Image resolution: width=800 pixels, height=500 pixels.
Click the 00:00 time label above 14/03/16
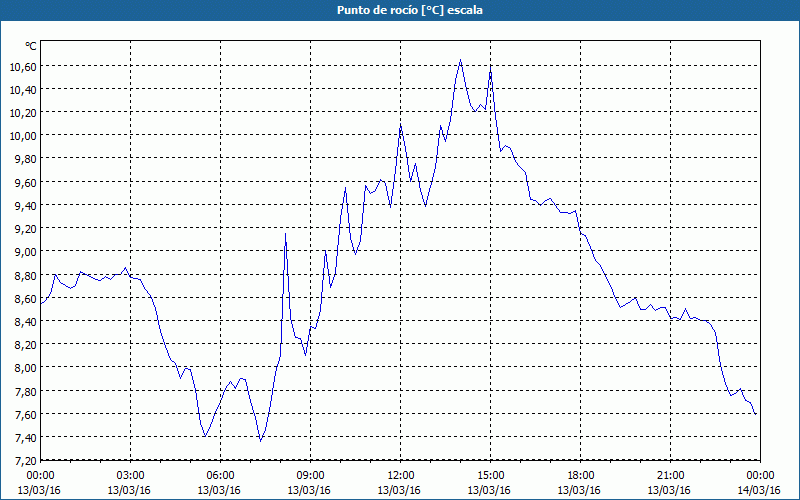[x=760, y=476]
